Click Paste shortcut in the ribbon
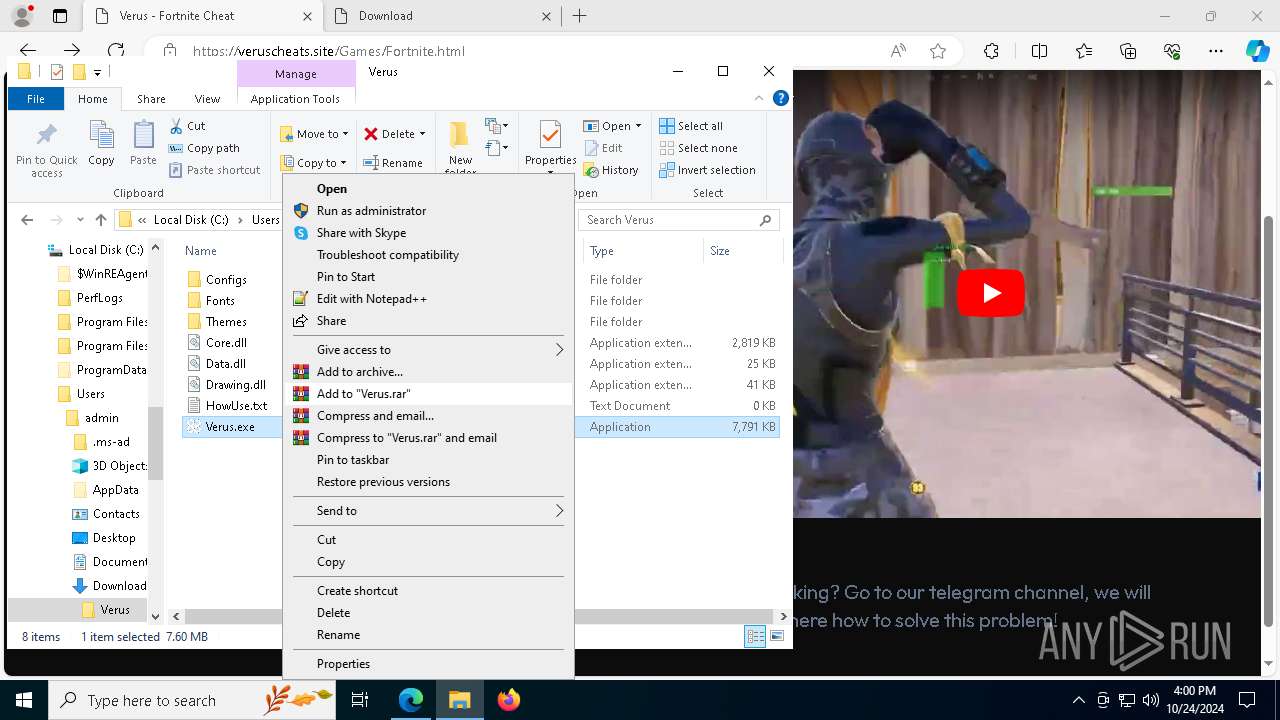This screenshot has width=1280, height=720. pos(214,170)
